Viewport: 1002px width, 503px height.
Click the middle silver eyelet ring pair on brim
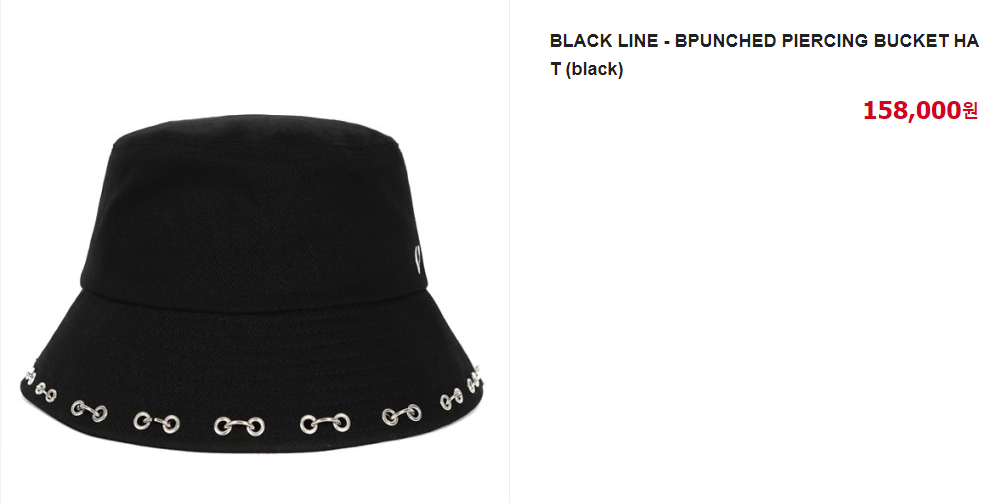click(x=239, y=425)
